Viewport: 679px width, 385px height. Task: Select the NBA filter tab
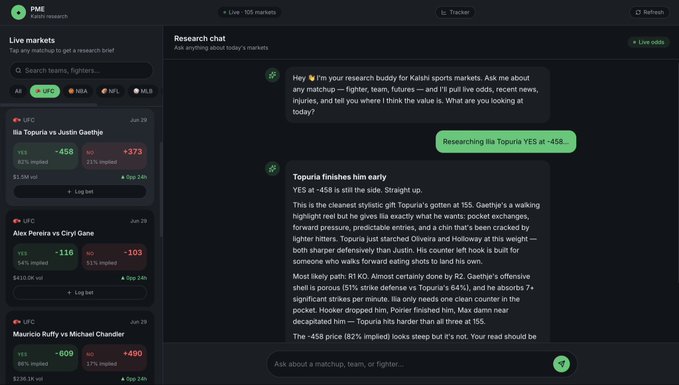tap(78, 91)
